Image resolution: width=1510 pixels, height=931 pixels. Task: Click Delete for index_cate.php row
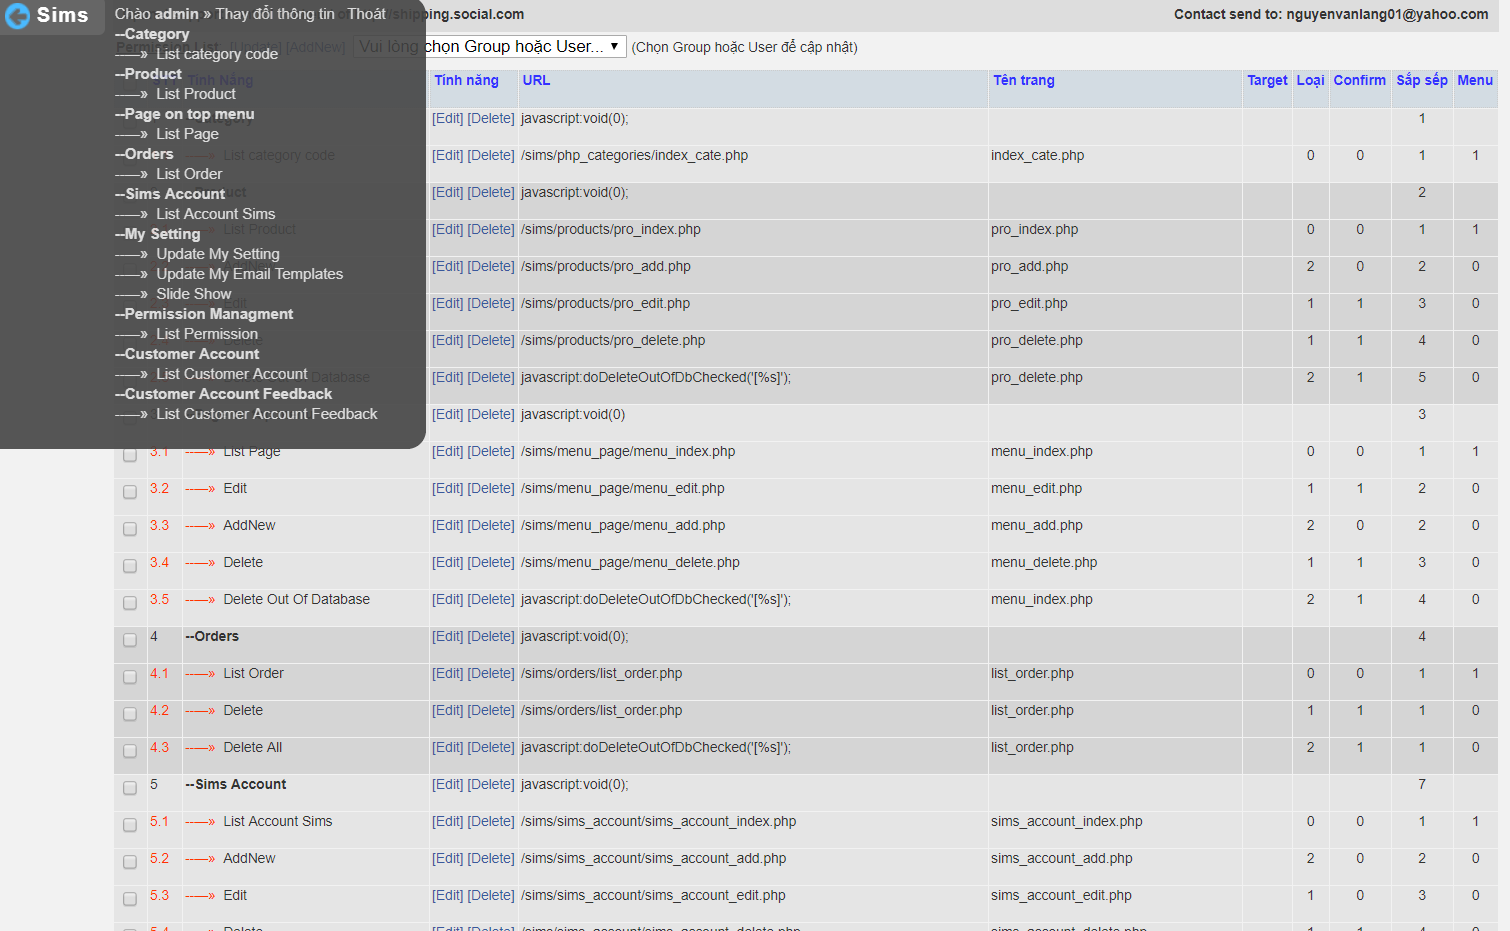(491, 155)
